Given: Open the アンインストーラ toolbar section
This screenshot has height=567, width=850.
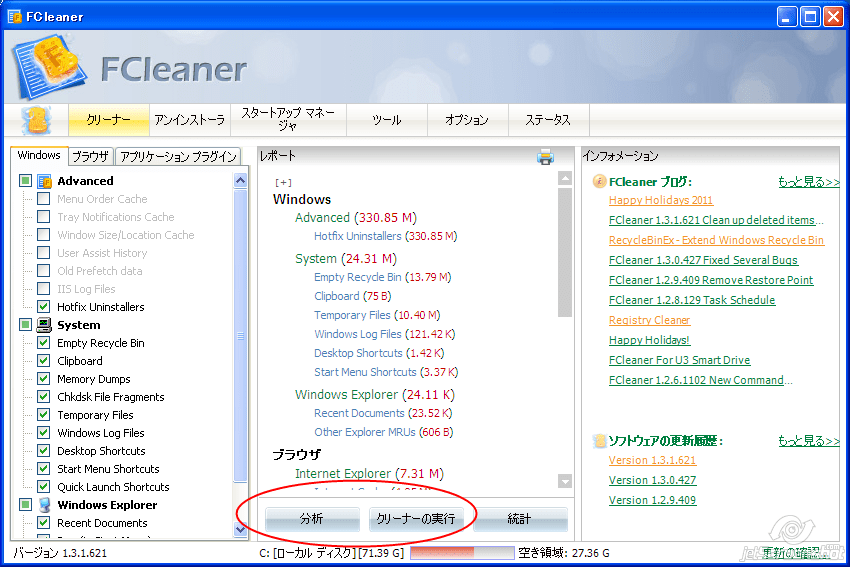Looking at the screenshot, I should 189,120.
